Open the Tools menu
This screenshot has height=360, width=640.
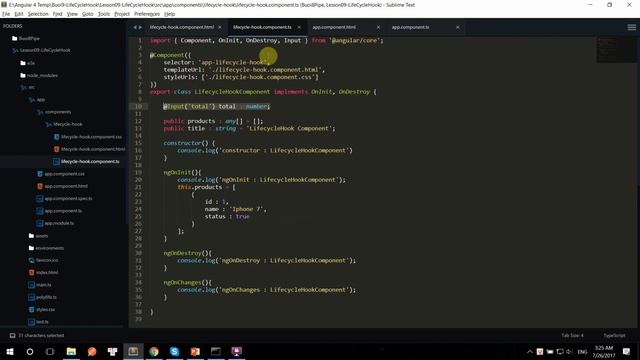click(x=104, y=14)
